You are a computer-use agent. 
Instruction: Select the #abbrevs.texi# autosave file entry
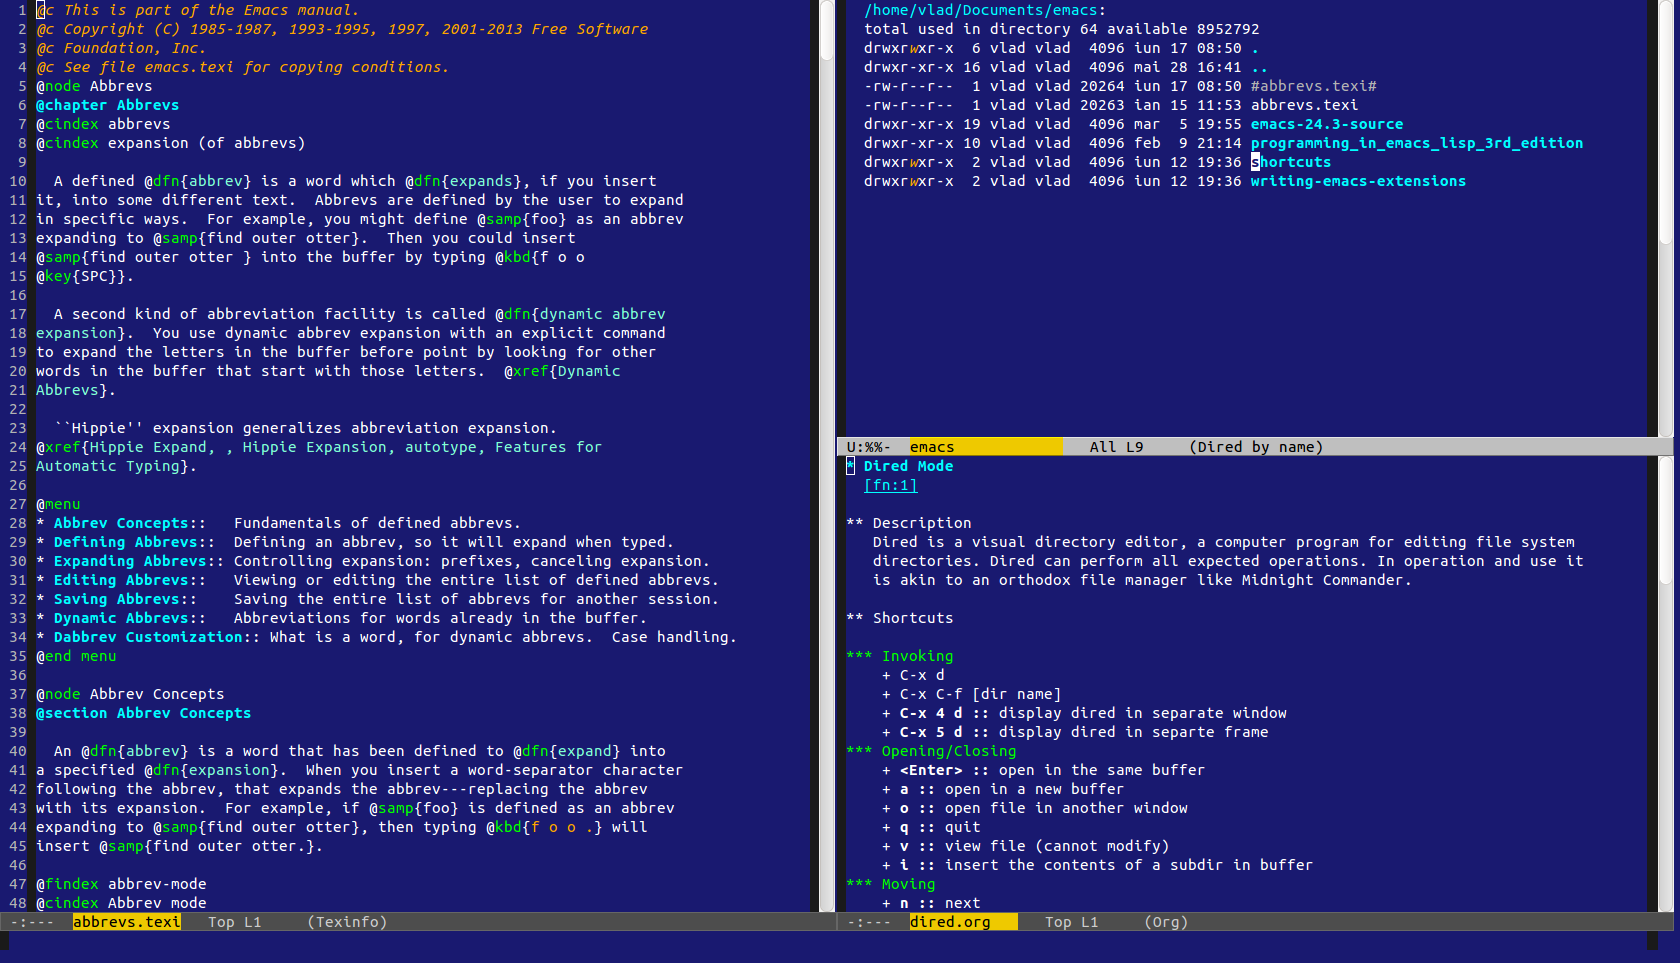coord(1313,86)
